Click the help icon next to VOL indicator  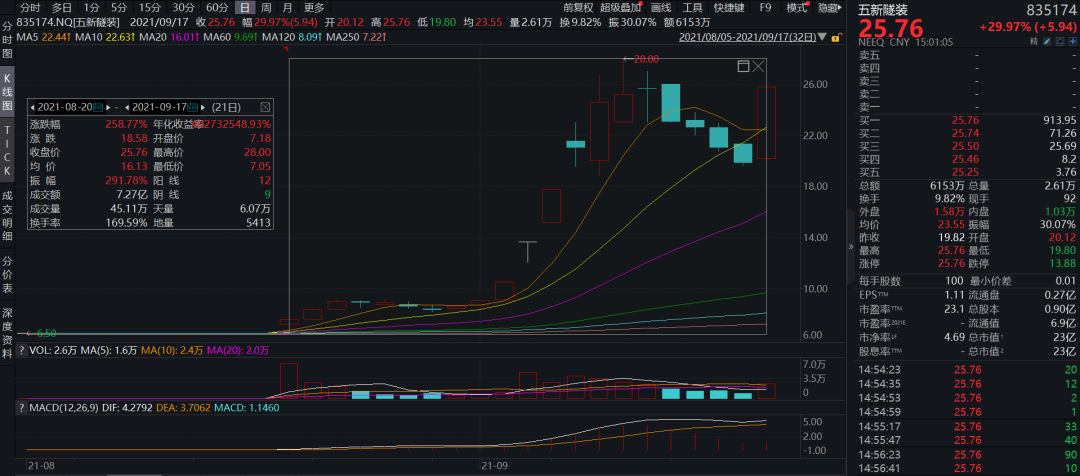[x=21, y=351]
